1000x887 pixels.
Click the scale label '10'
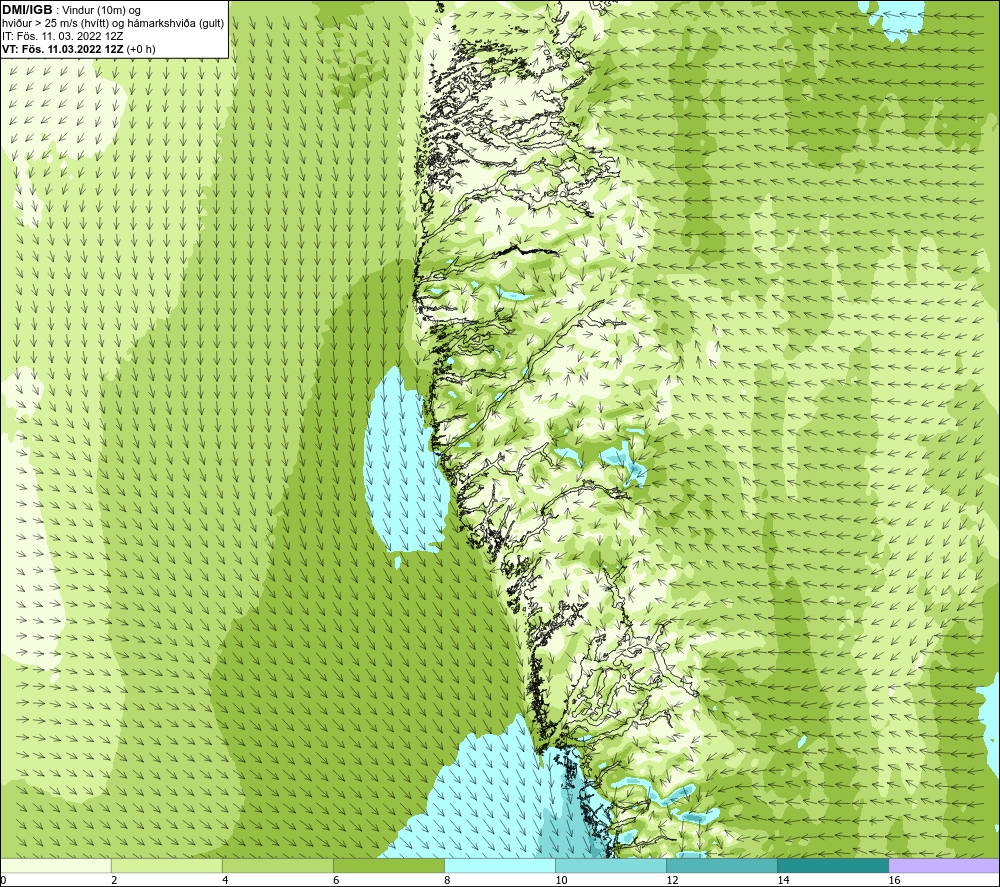pyautogui.click(x=561, y=880)
